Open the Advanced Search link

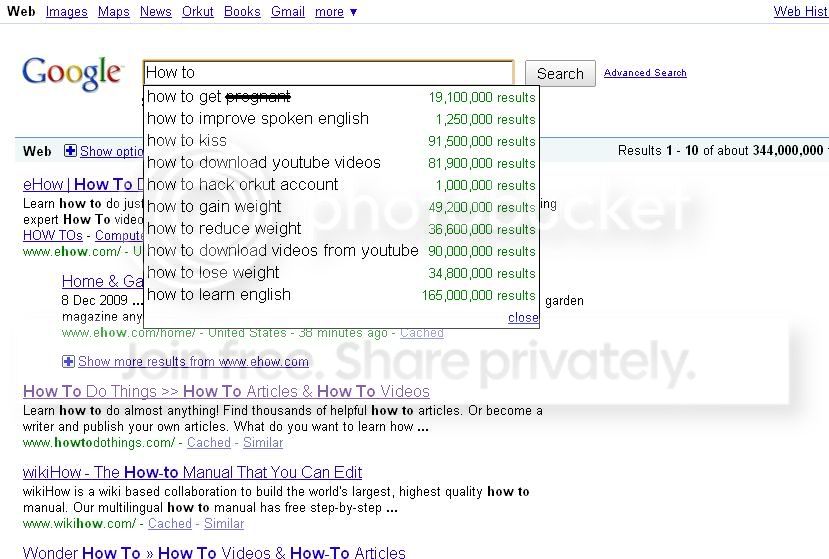pyautogui.click(x=645, y=72)
